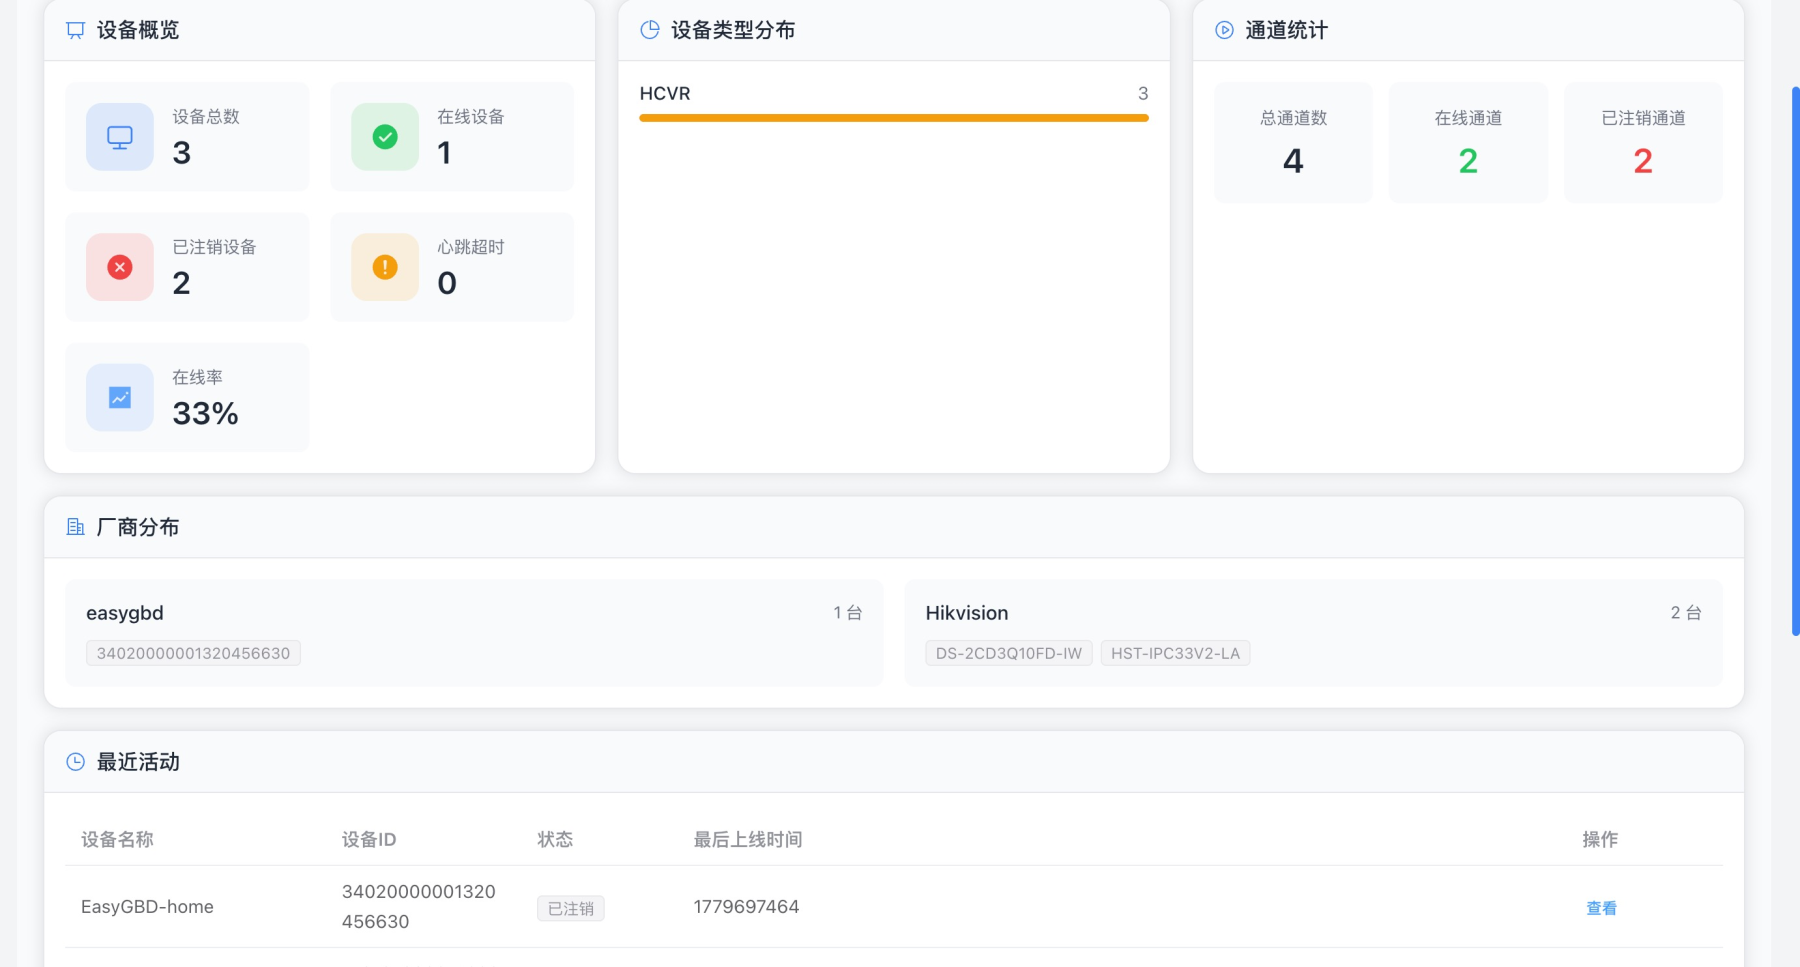
Task: Click the 通道统计 section title
Action: 1286,30
